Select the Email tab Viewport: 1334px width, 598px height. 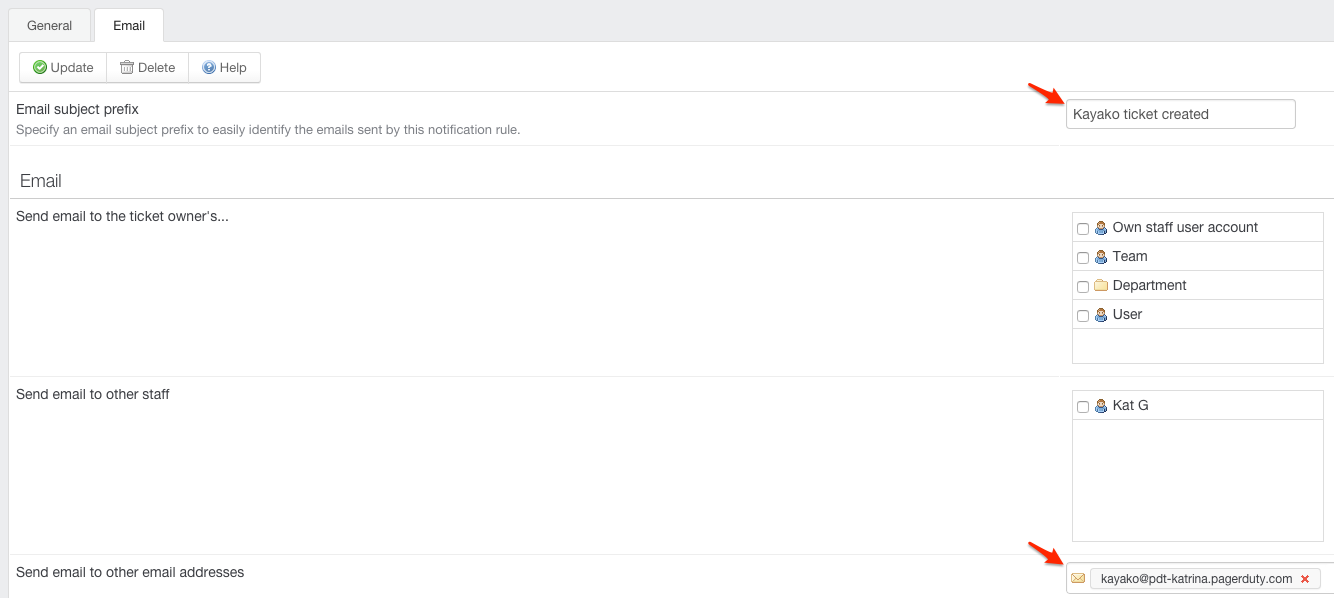[129, 25]
